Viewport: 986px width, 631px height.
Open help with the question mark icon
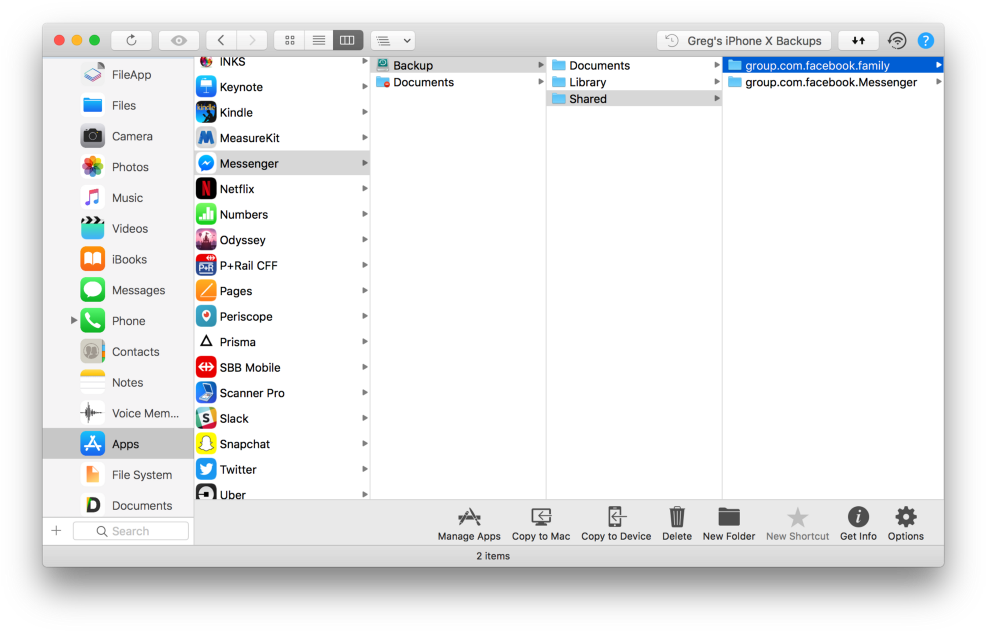926,40
